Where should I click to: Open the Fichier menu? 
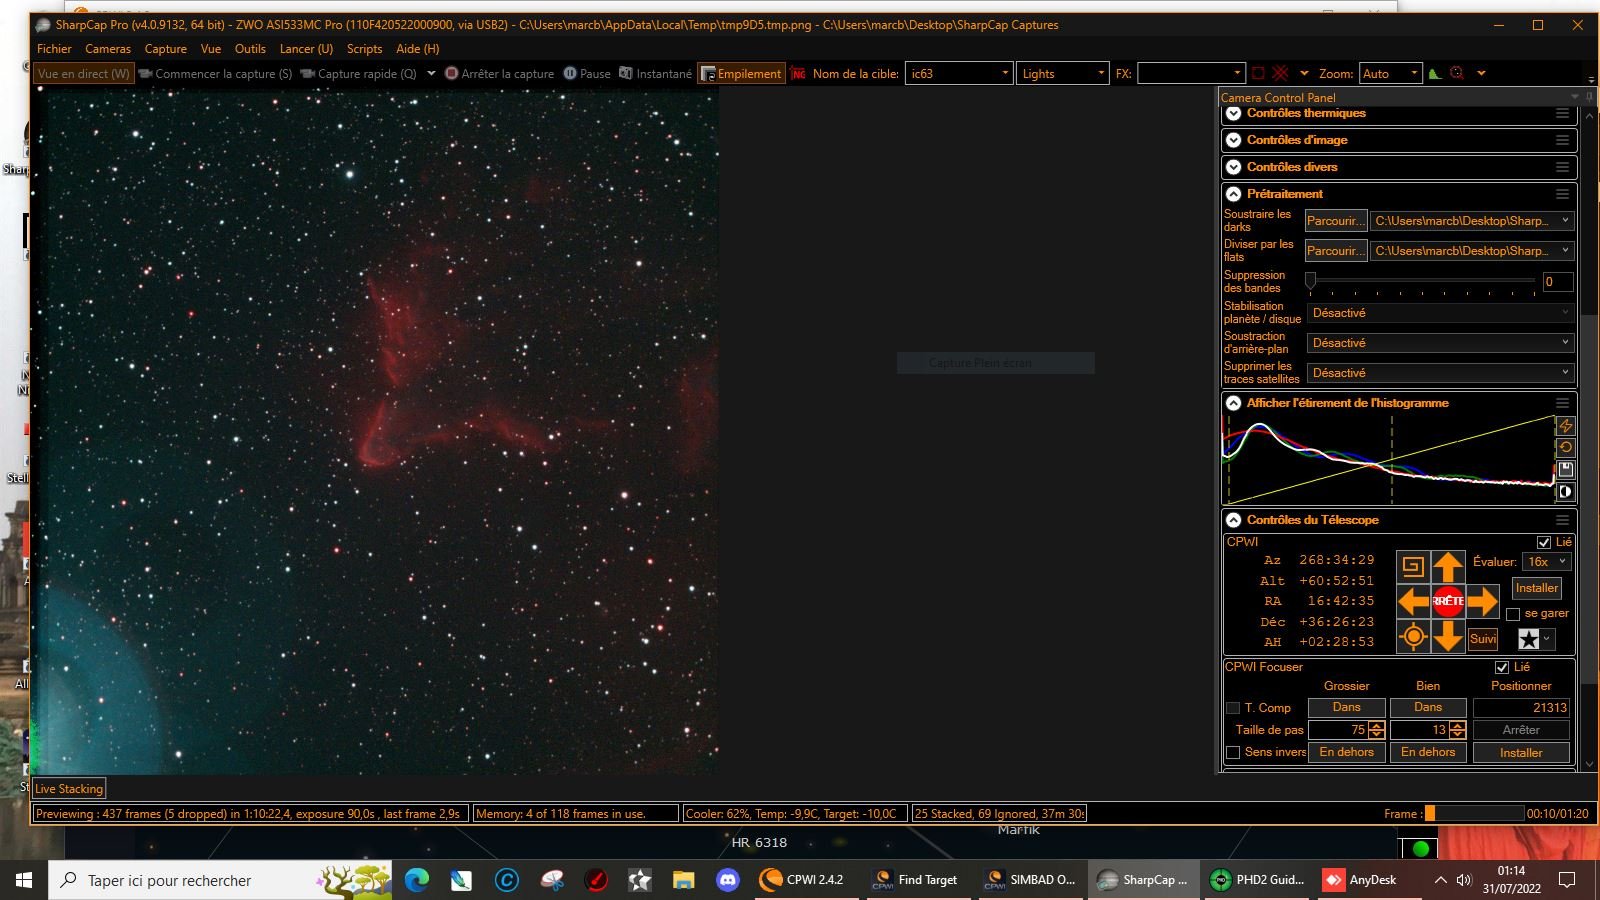[x=54, y=48]
